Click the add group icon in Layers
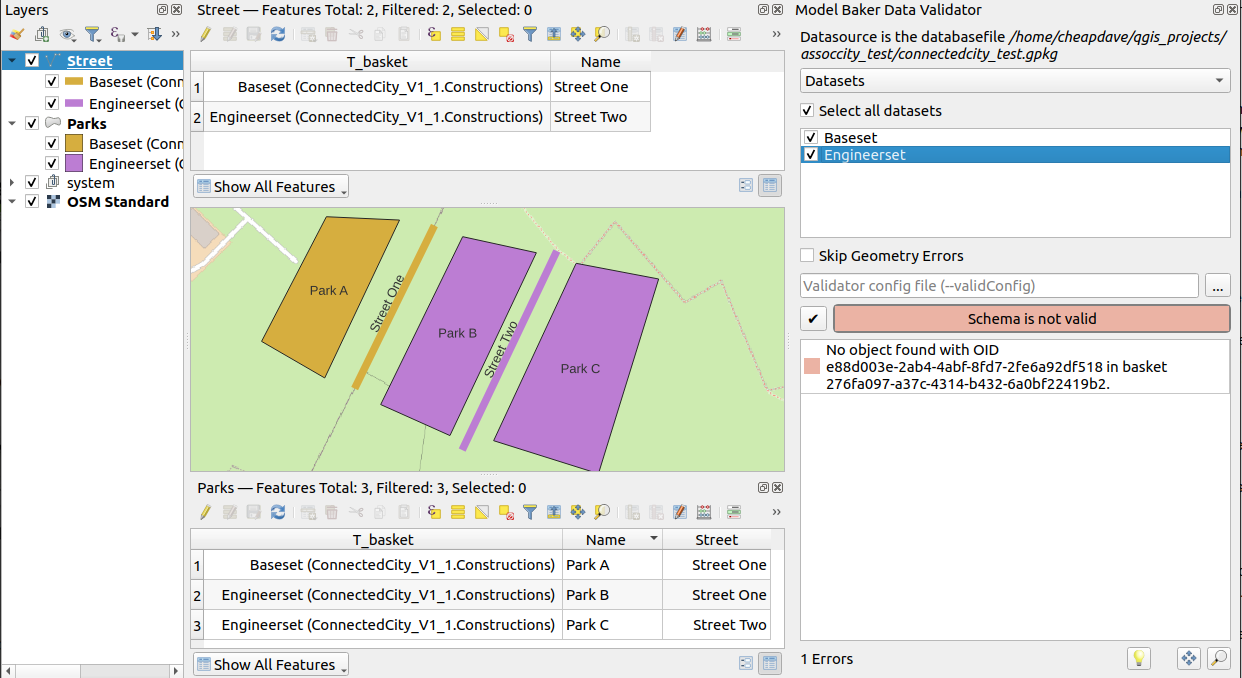 point(42,34)
